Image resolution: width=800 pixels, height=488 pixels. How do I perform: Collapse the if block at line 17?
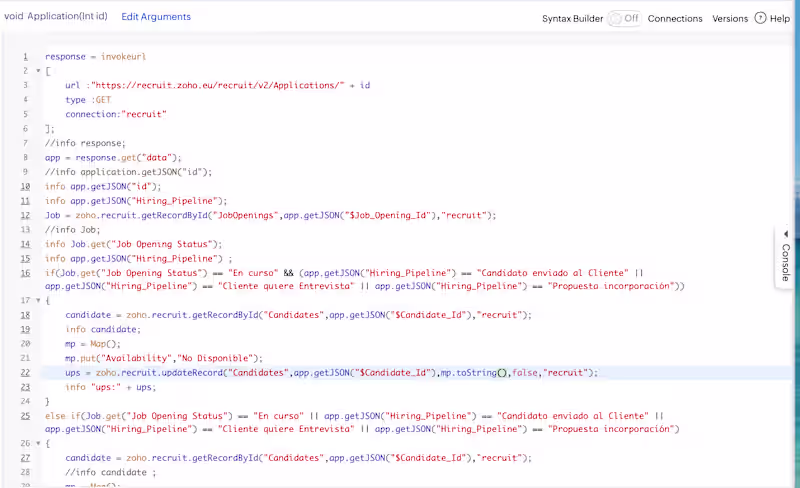[x=38, y=301]
